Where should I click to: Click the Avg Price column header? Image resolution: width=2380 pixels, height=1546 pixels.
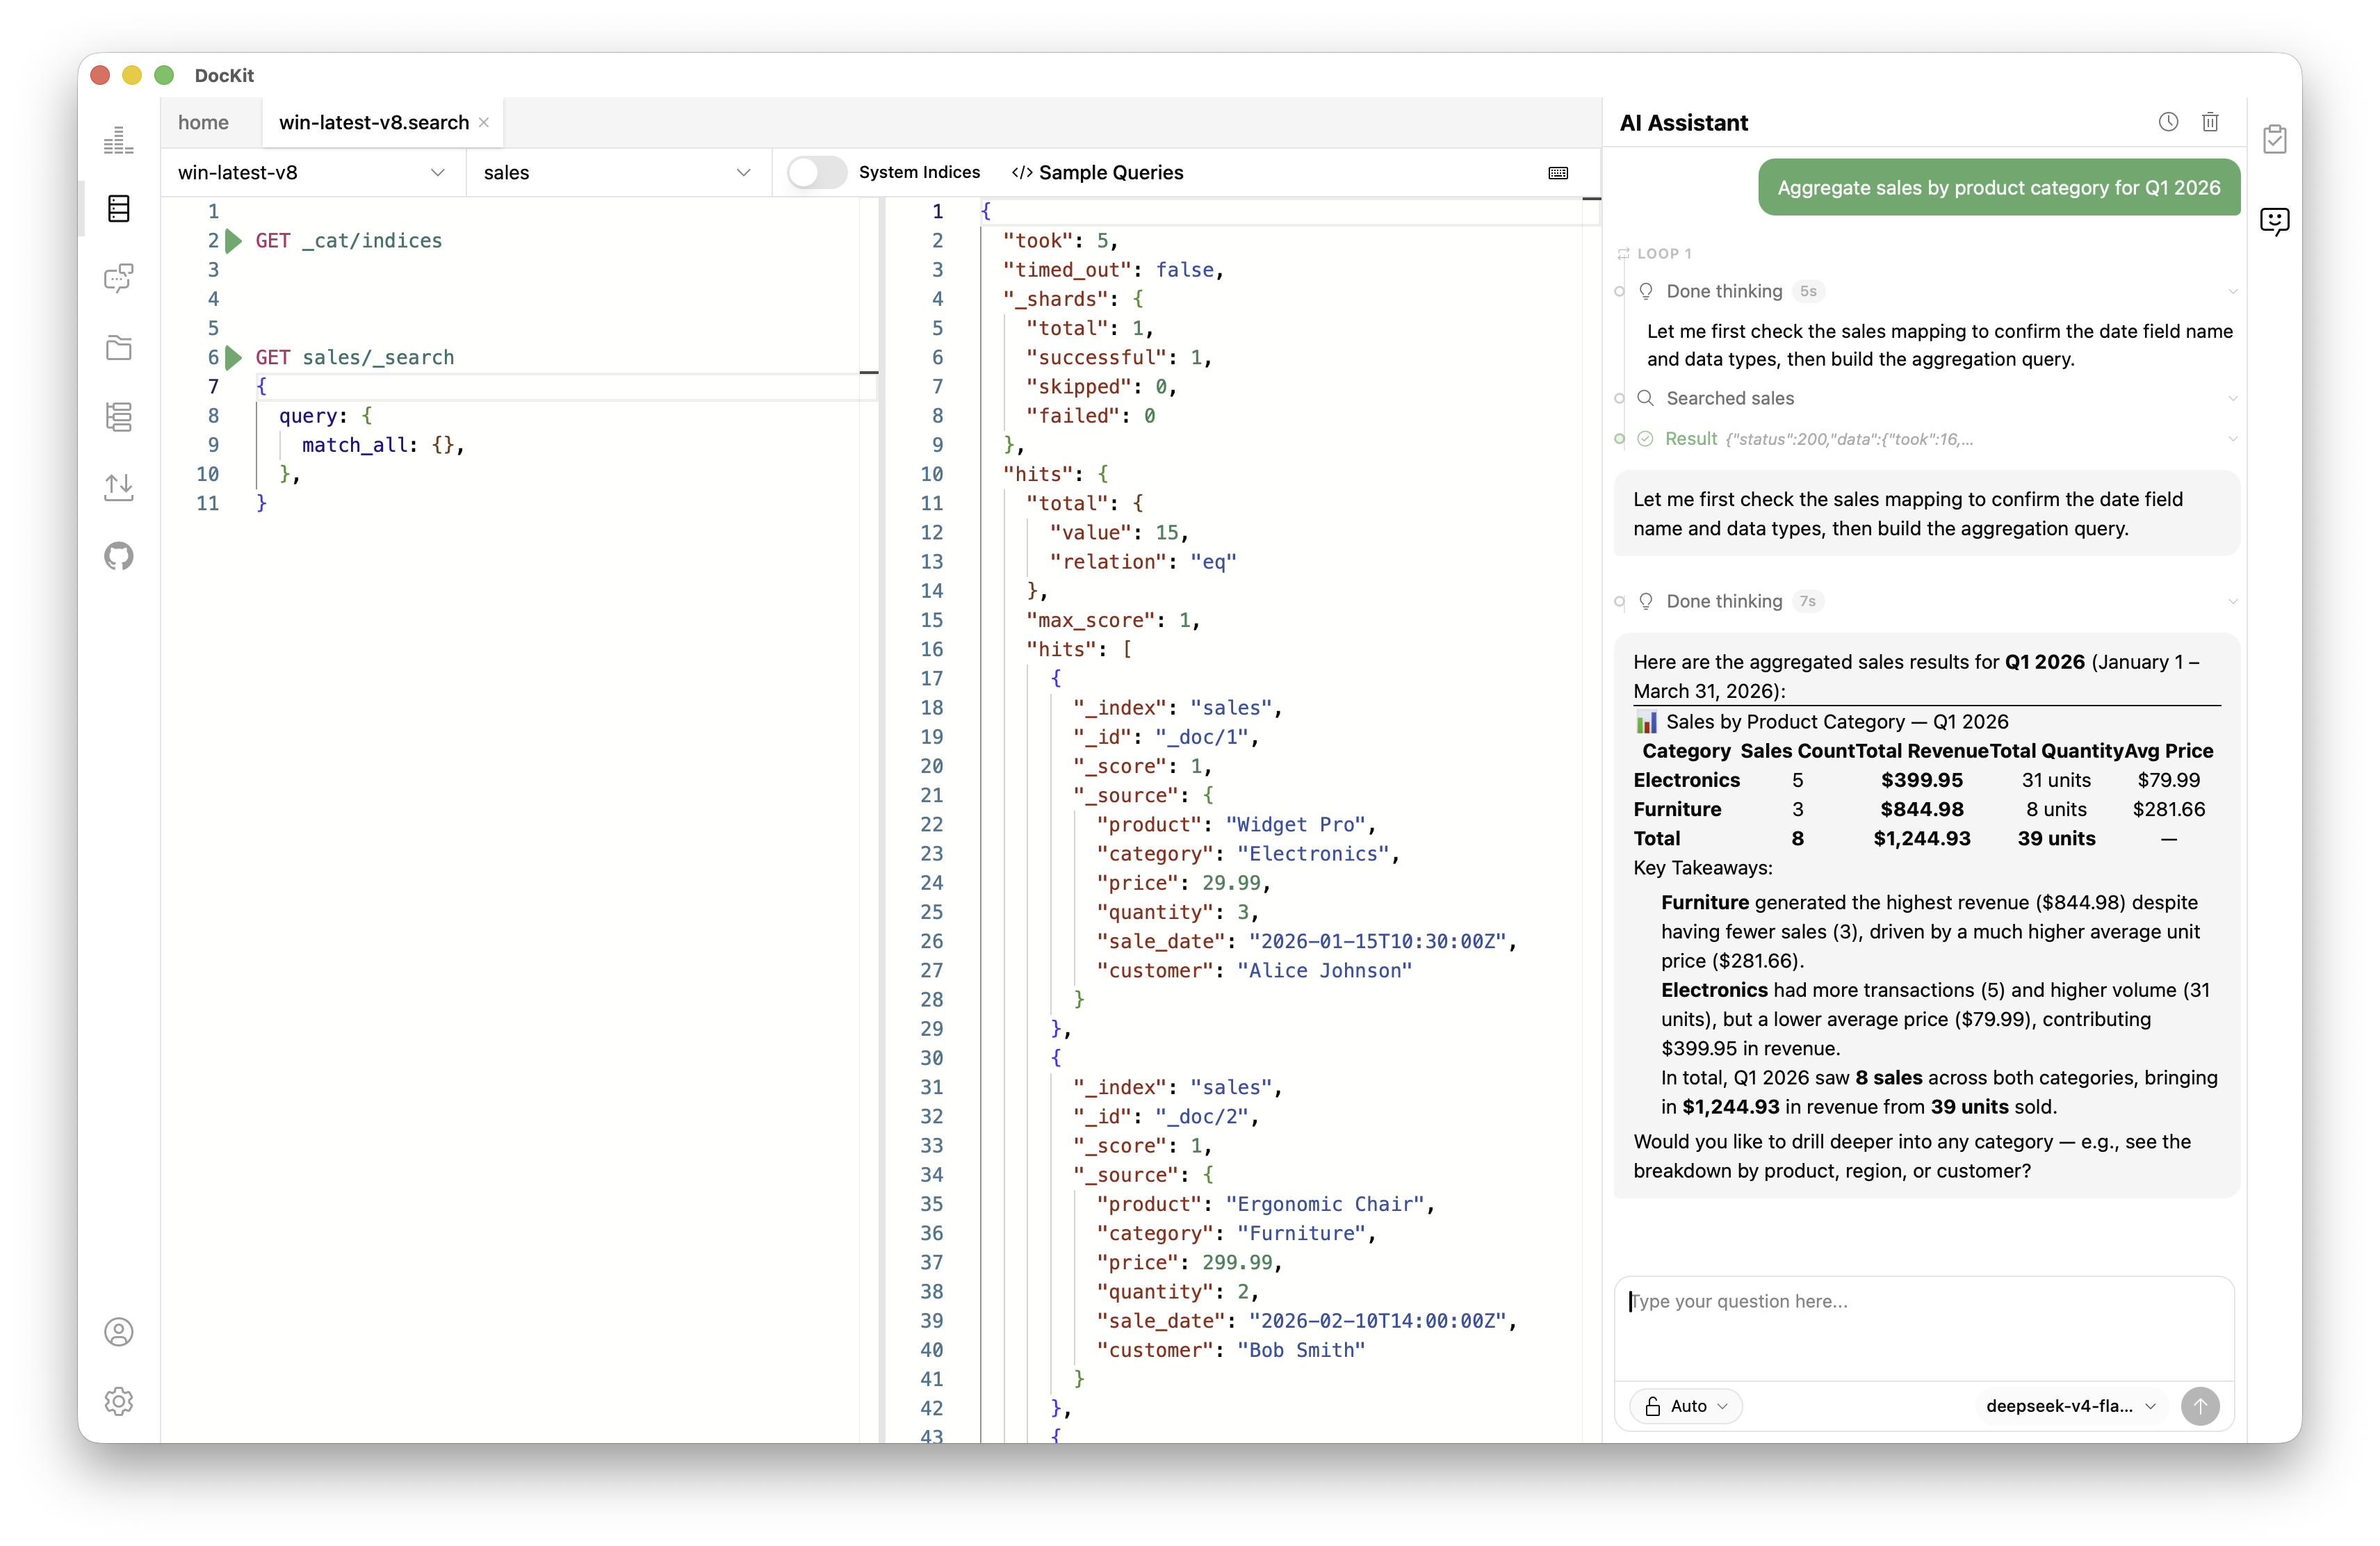coord(2169,752)
